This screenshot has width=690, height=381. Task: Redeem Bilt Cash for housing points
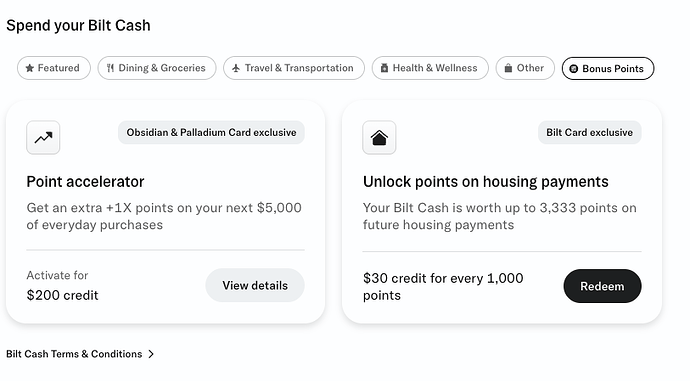[602, 286]
